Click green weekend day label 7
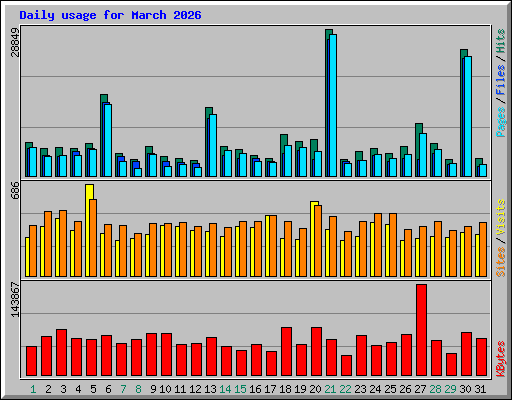The height and width of the screenshot is (400, 512). point(123,389)
